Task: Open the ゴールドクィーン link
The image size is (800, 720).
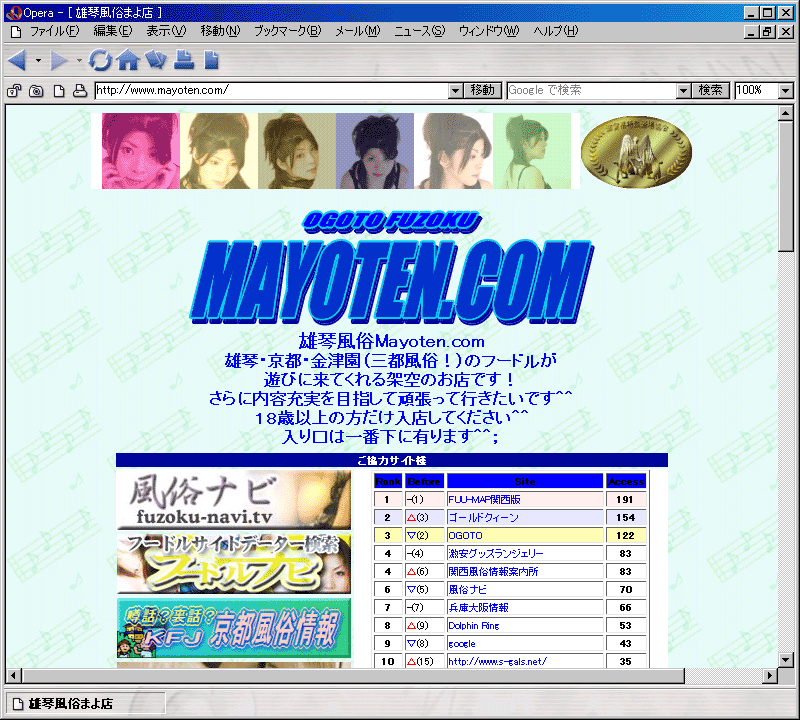Action: pos(483,517)
